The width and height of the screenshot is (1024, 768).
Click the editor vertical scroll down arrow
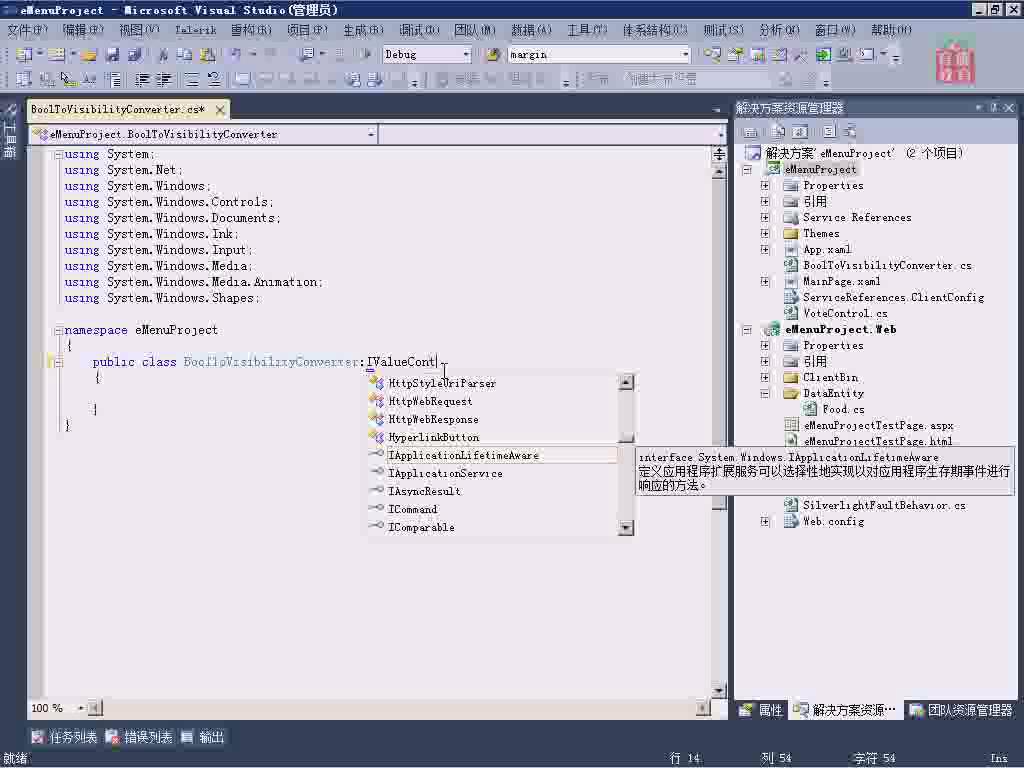tap(718, 691)
